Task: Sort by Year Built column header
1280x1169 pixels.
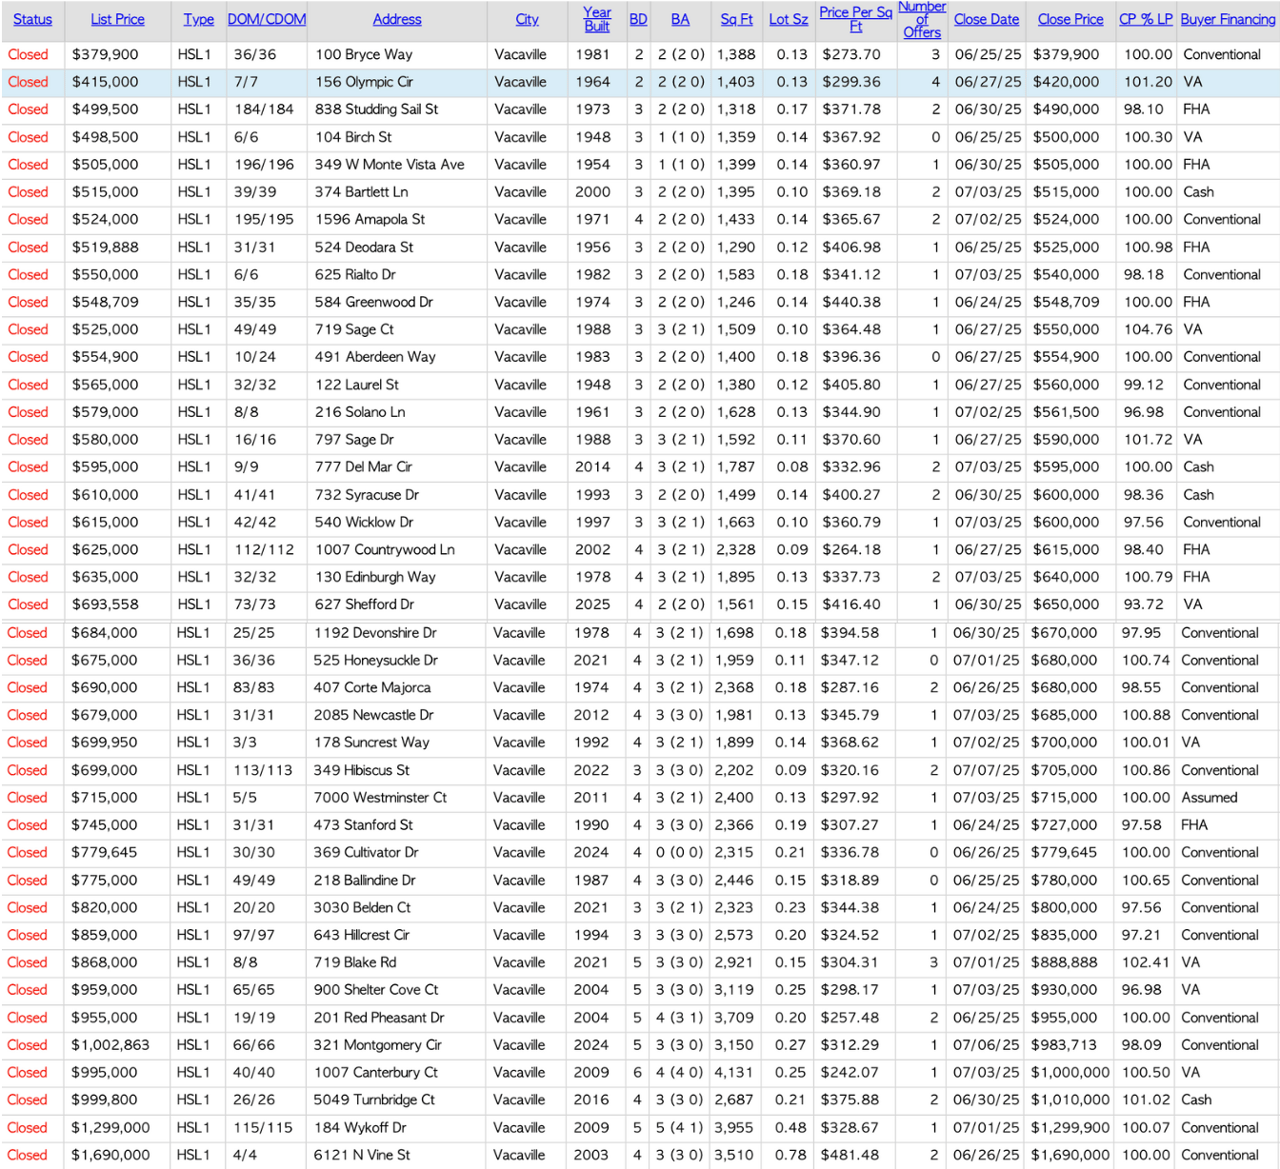Action: [597, 19]
